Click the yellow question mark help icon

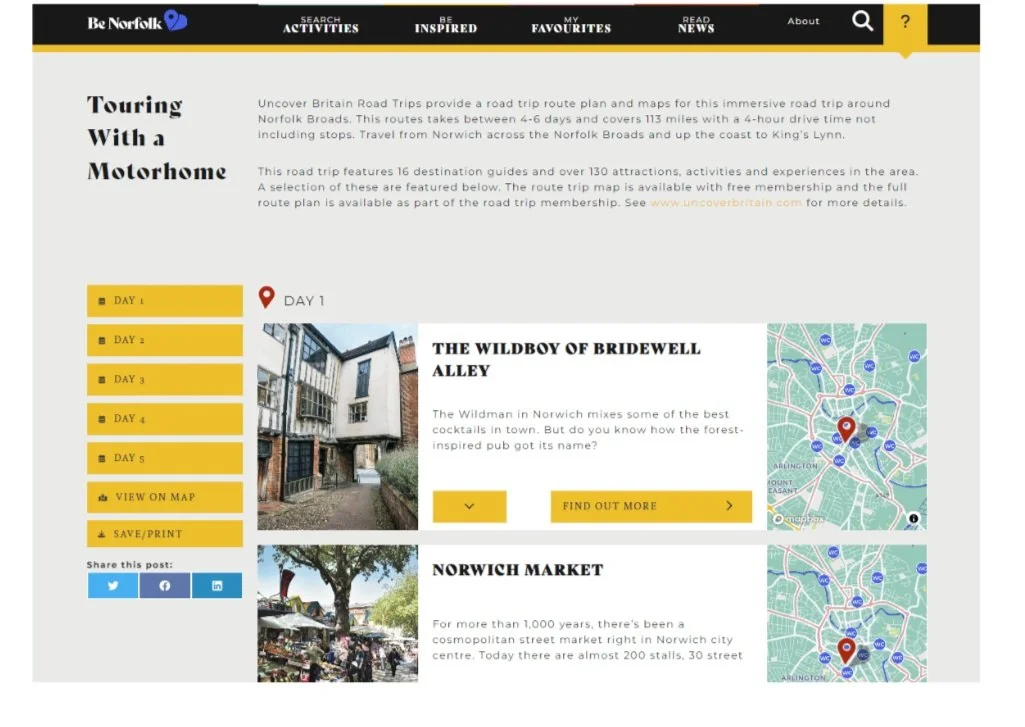[905, 24]
